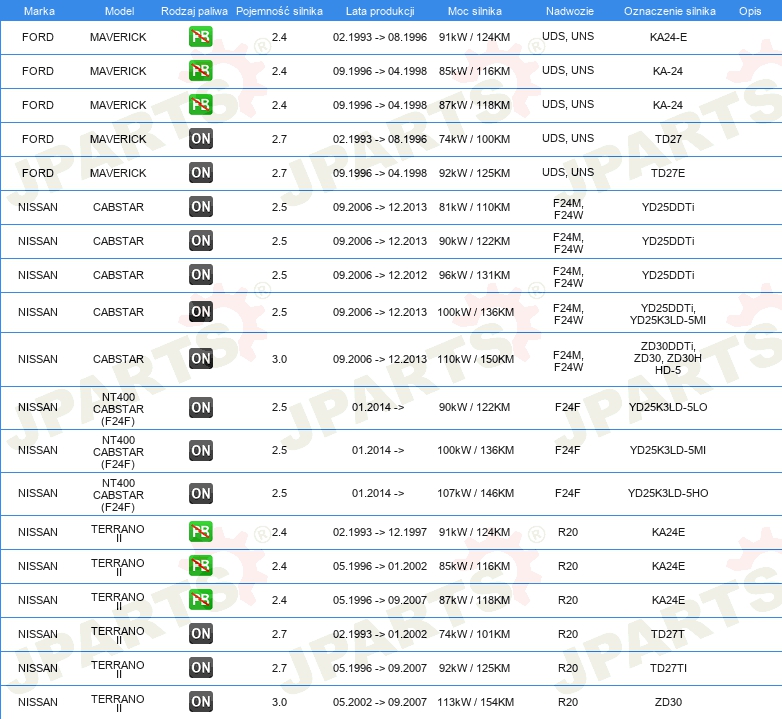The image size is (782, 719).
Task: Click the petrol PB icon in Ford Maverick KA24-E row
Action: point(200,37)
